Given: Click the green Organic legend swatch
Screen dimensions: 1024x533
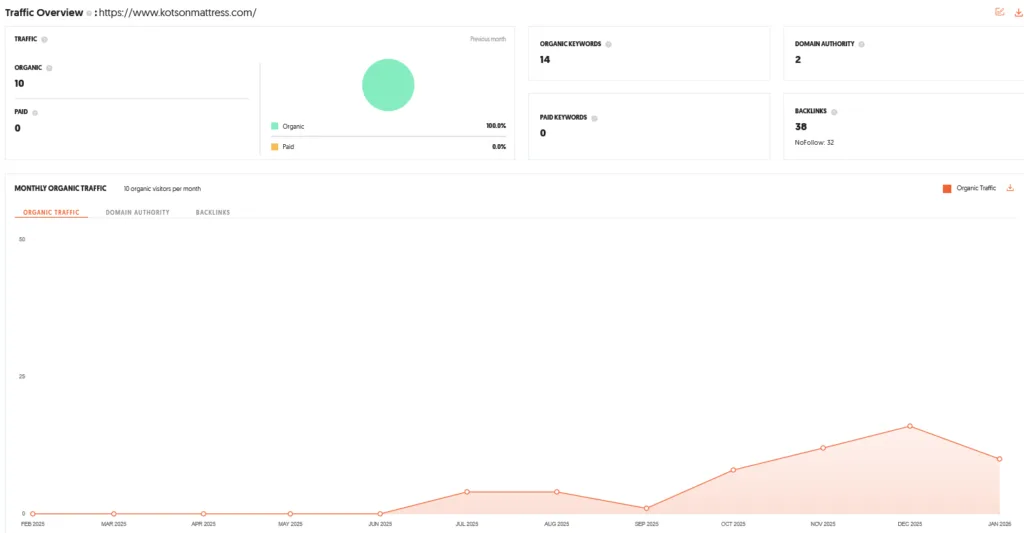Looking at the screenshot, I should click(274, 126).
